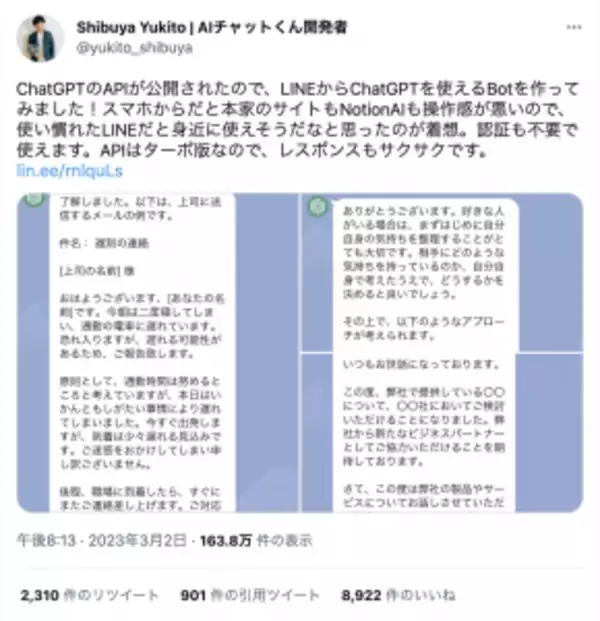Screen dimensions: 600x621
Task: Click the @yukito_shibuya handle
Action: click(135, 48)
